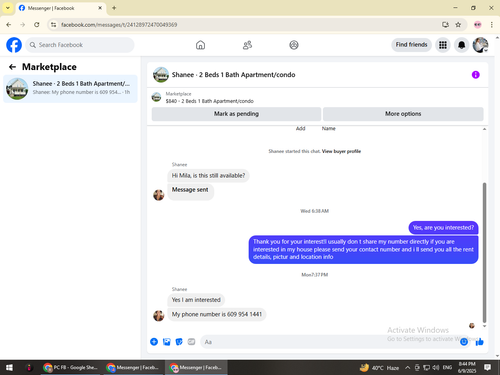Viewport: 500px width, 375px height.
Task: Click the URL address bar
Action: 247,25
